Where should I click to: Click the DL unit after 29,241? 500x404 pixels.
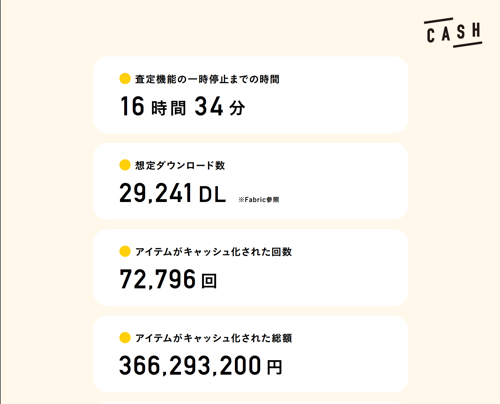coord(213,194)
